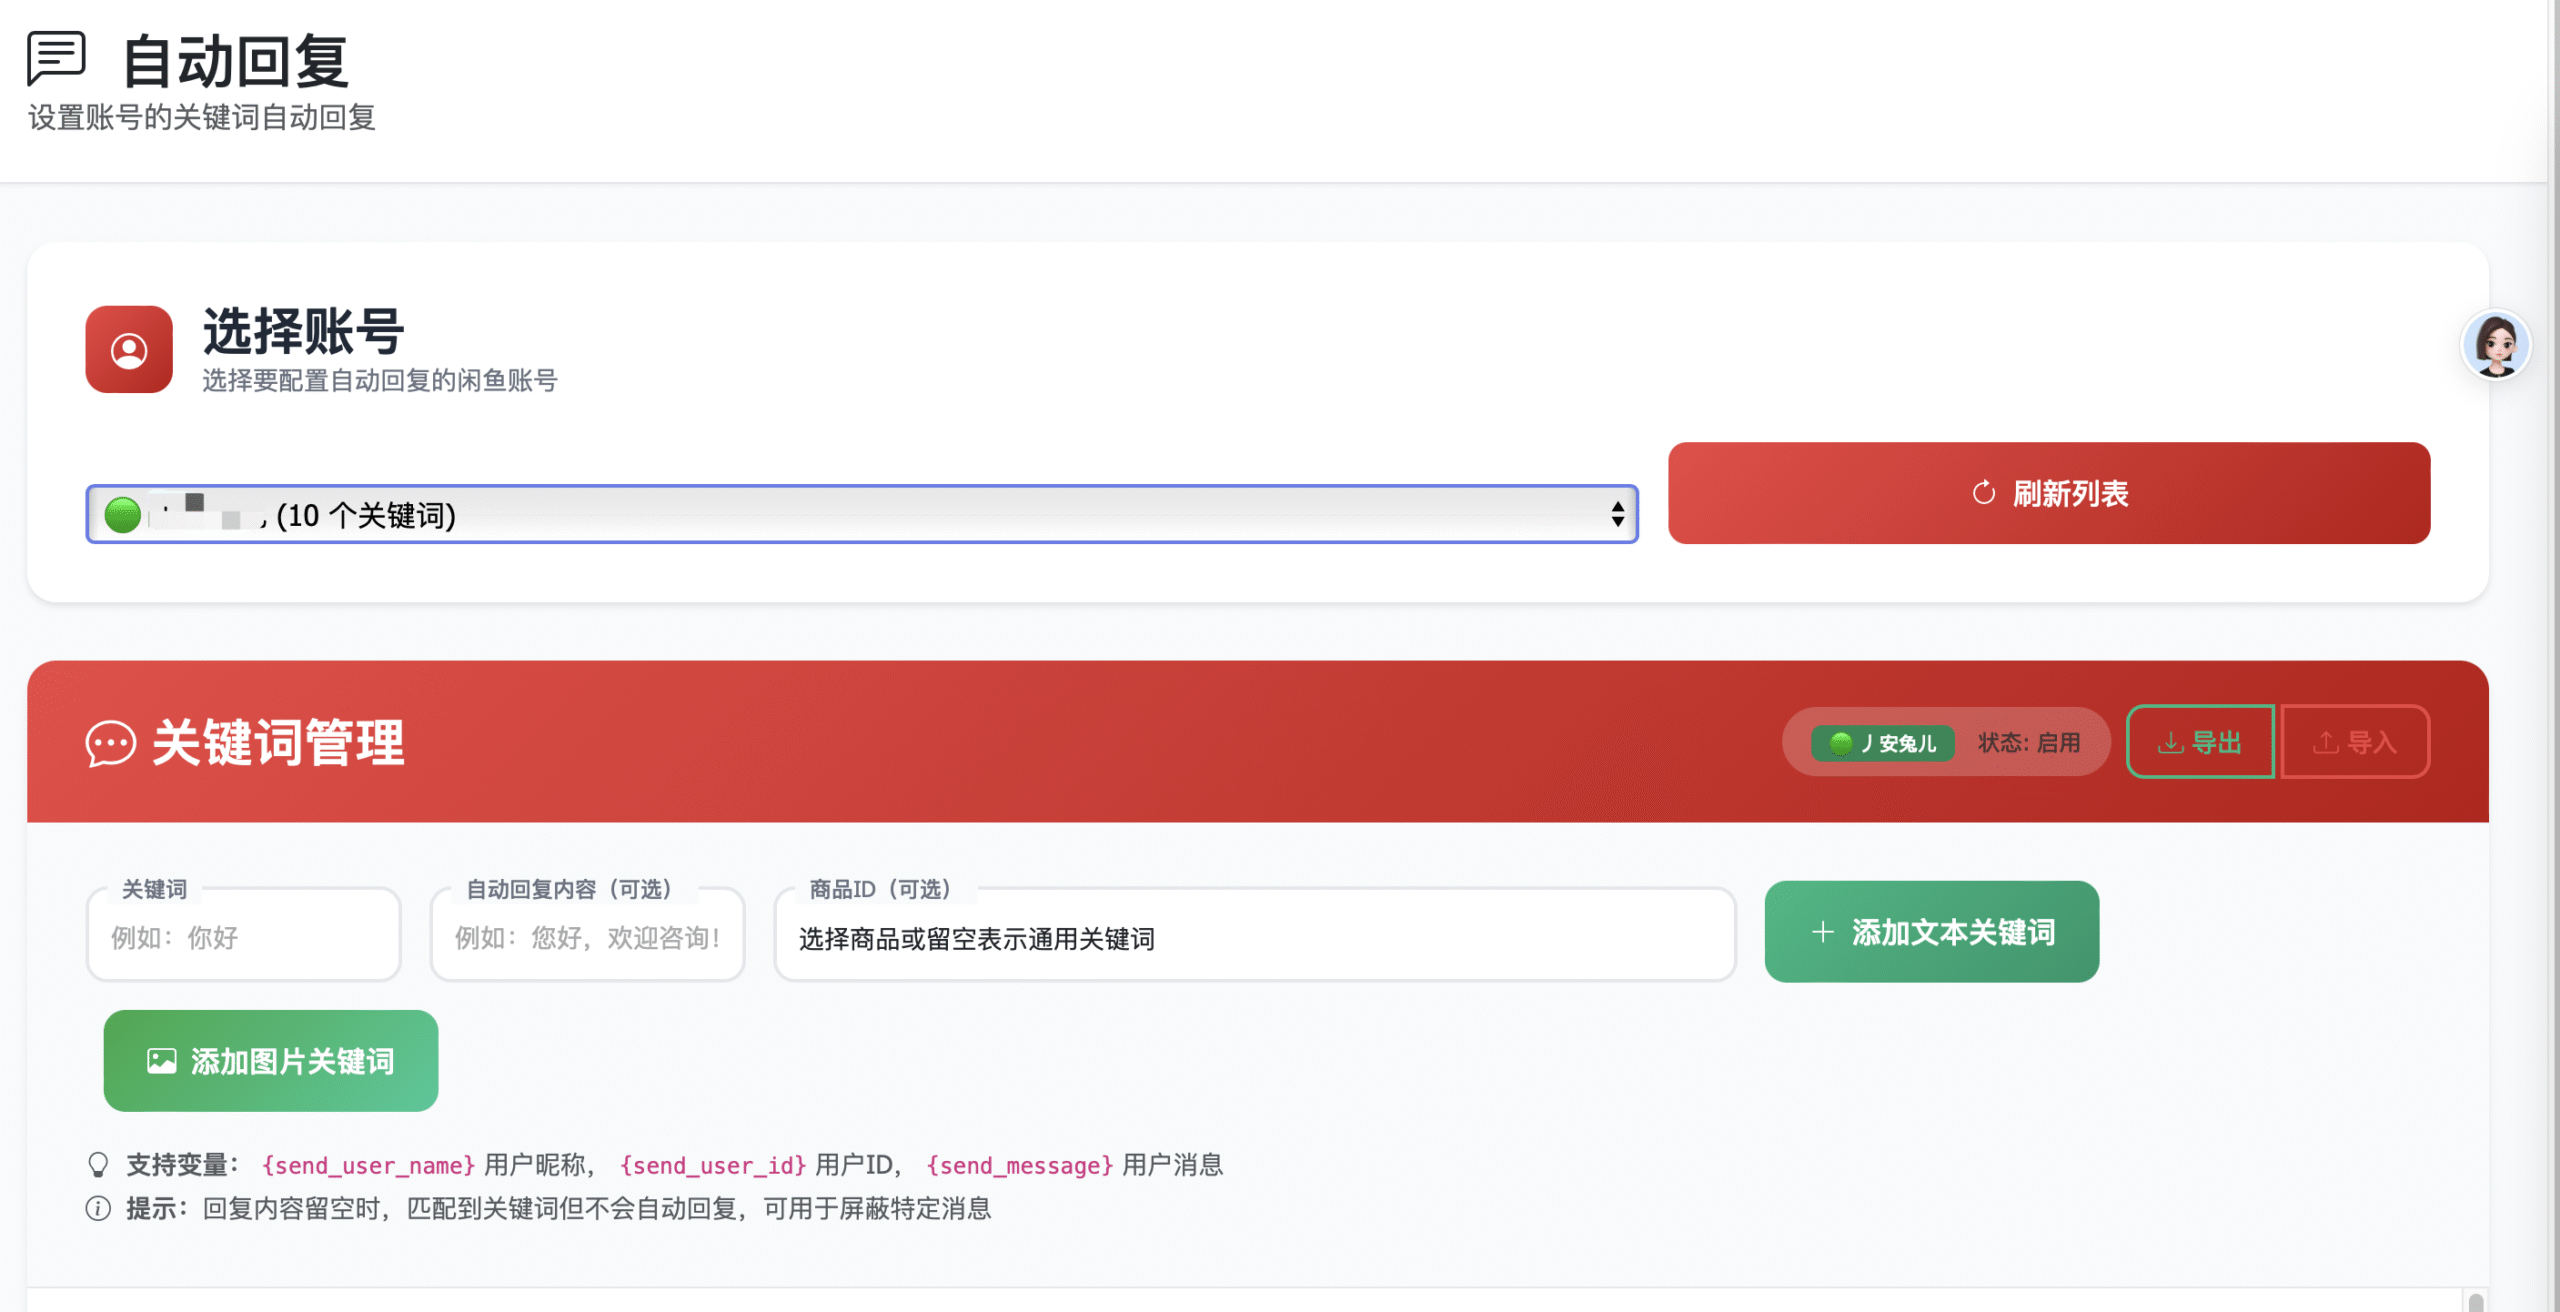Click the keyword management speech-bubble icon
2560x1312 pixels.
click(x=110, y=744)
